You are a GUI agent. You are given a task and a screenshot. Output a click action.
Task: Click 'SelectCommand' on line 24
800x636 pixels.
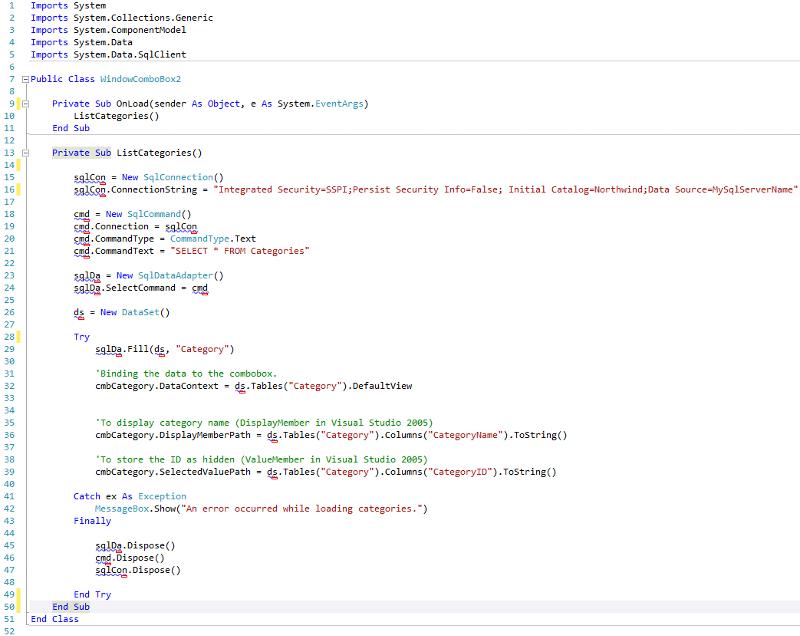(x=140, y=288)
